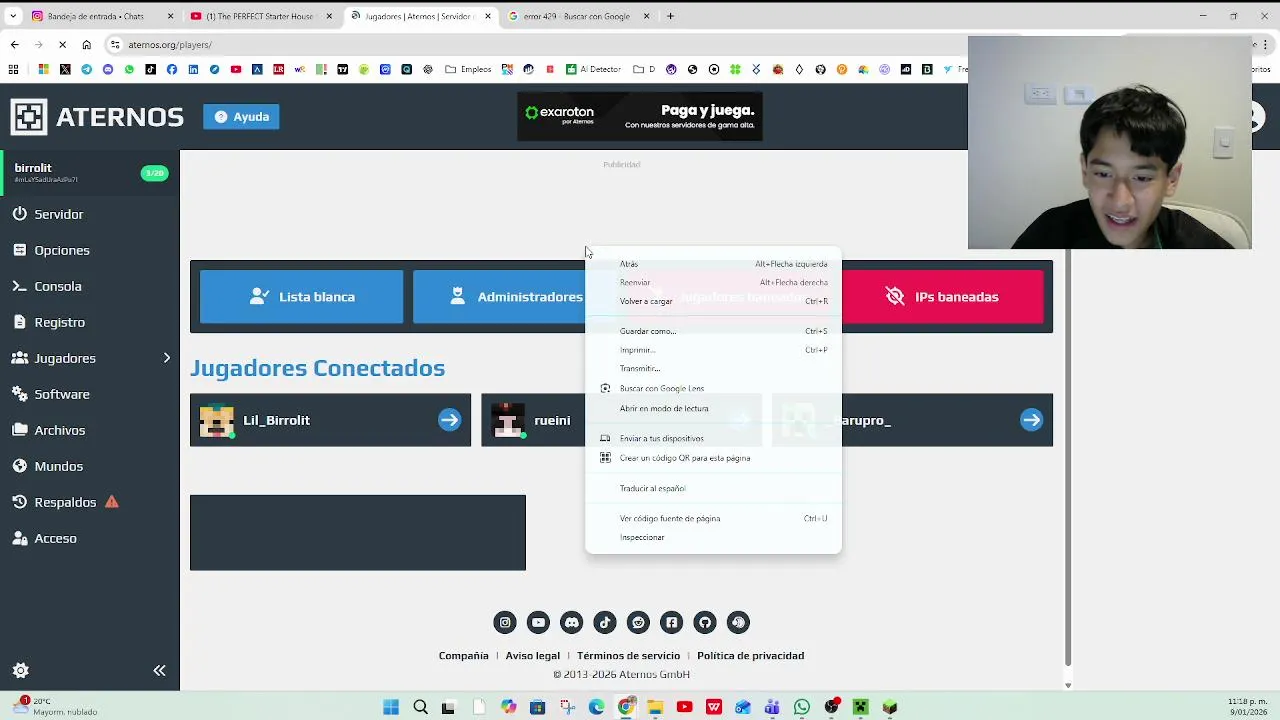Open Aternos Facebook footer icon
1280x720 pixels.
671,623
